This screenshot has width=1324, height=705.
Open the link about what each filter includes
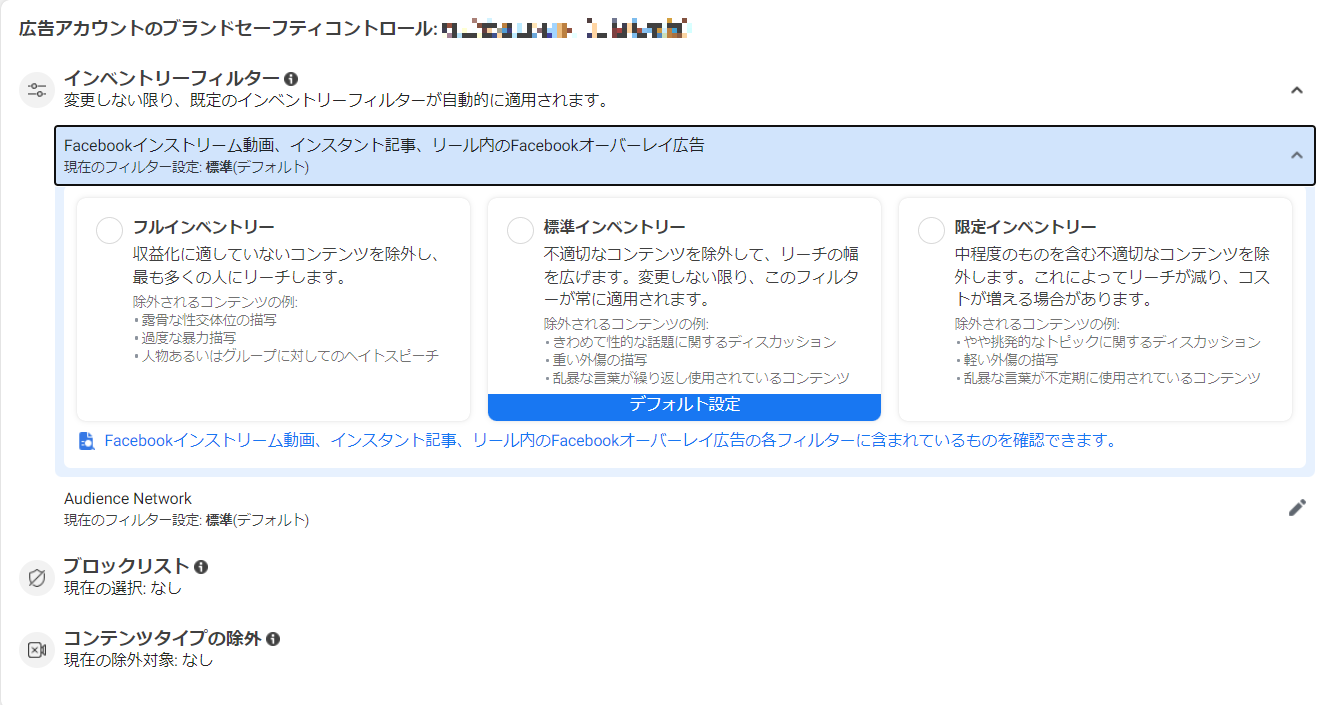pyautogui.click(x=609, y=441)
